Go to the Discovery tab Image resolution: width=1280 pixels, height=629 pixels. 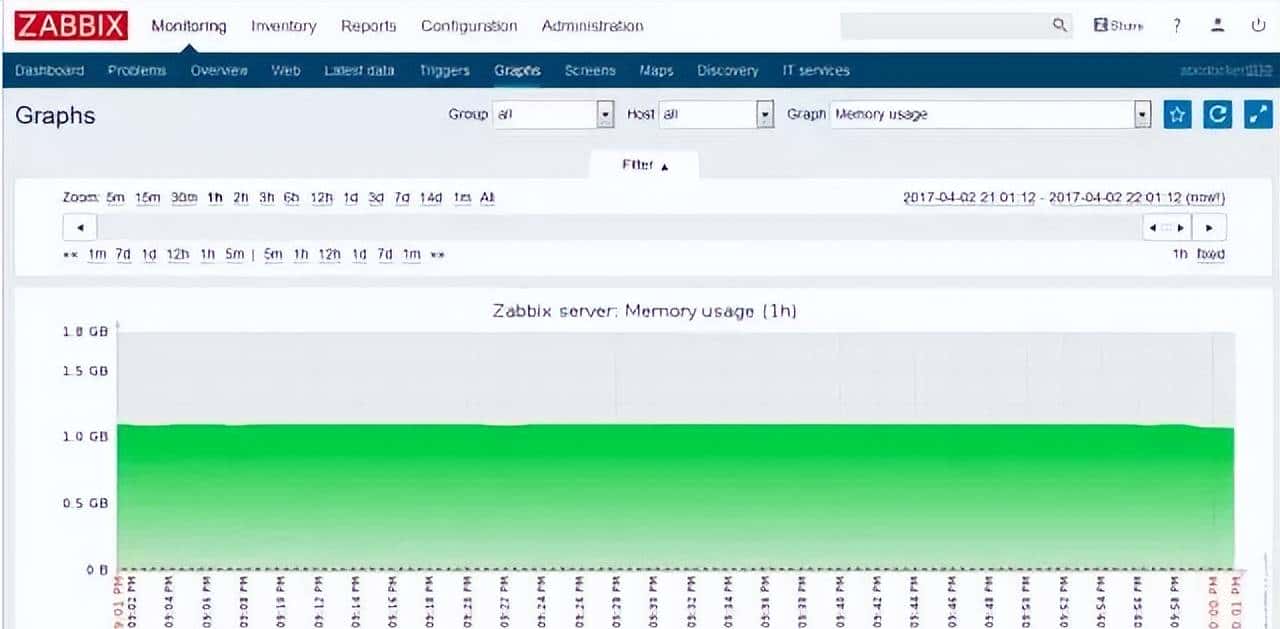coord(727,70)
